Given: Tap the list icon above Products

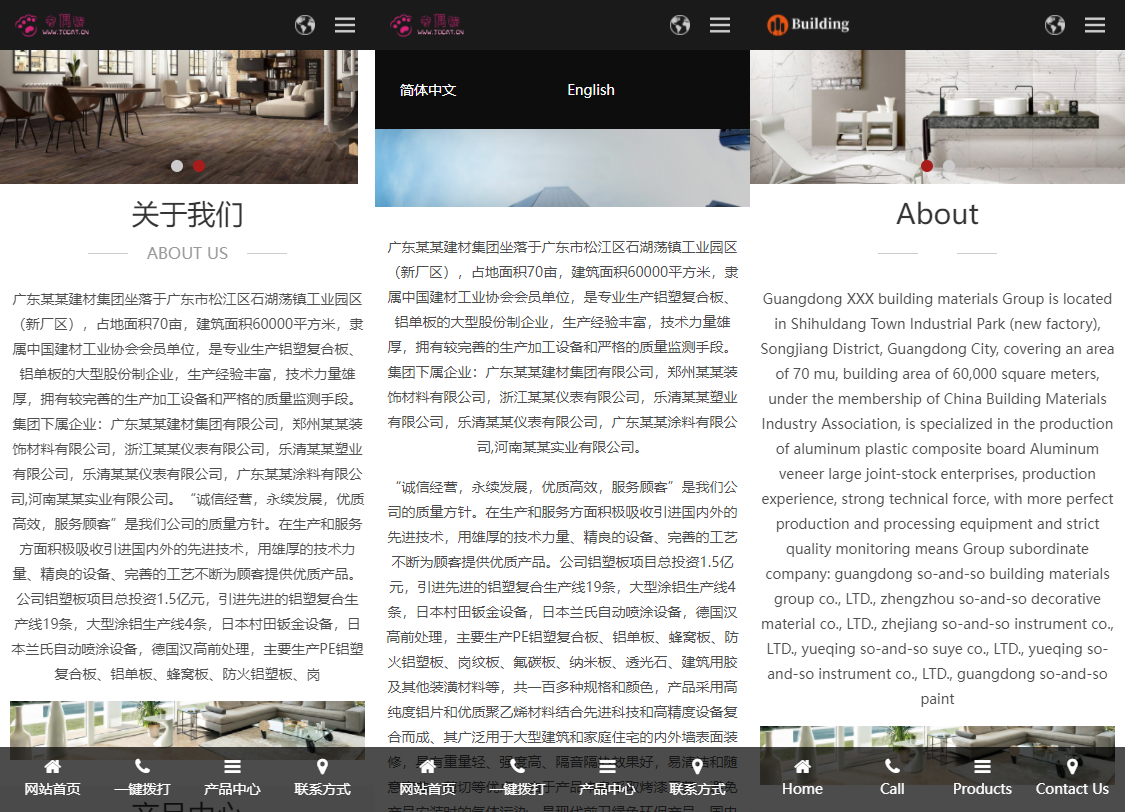Looking at the screenshot, I should click(x=982, y=766).
